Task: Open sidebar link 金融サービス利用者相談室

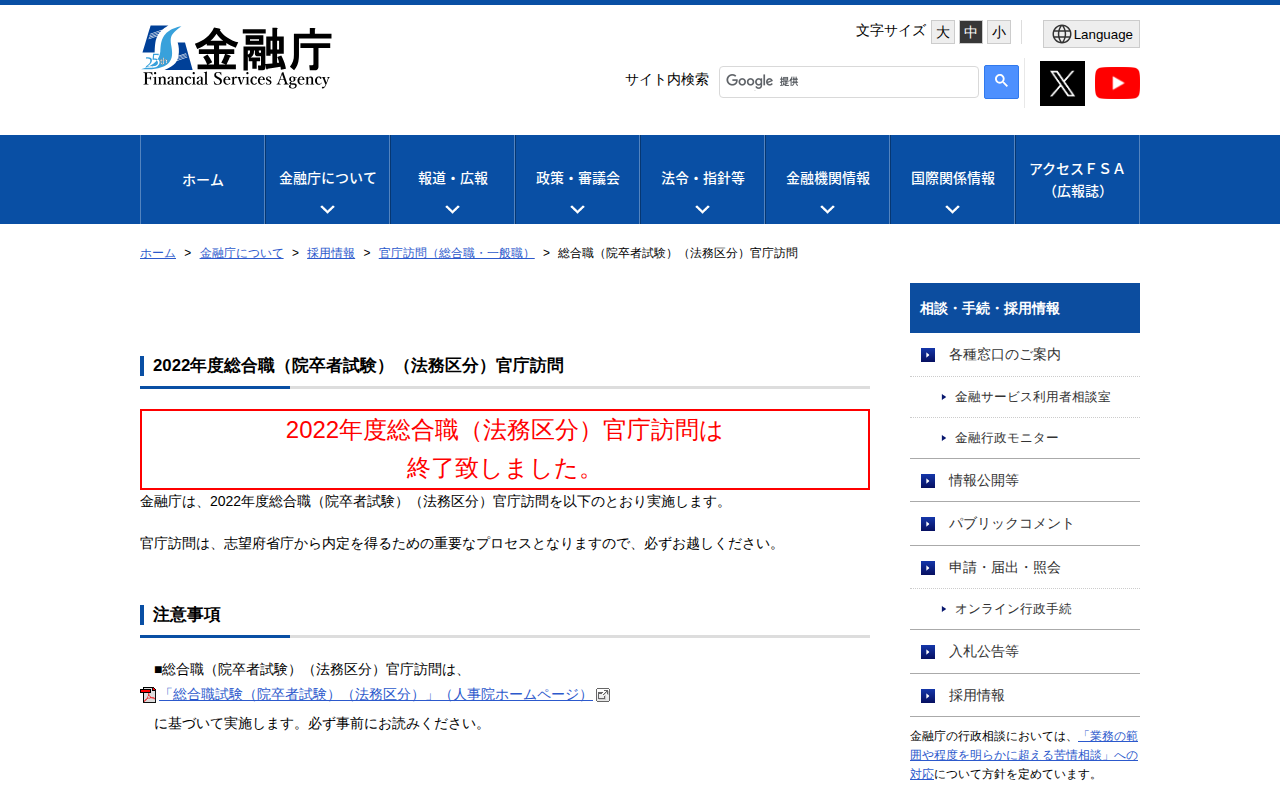Action: click(x=1032, y=397)
